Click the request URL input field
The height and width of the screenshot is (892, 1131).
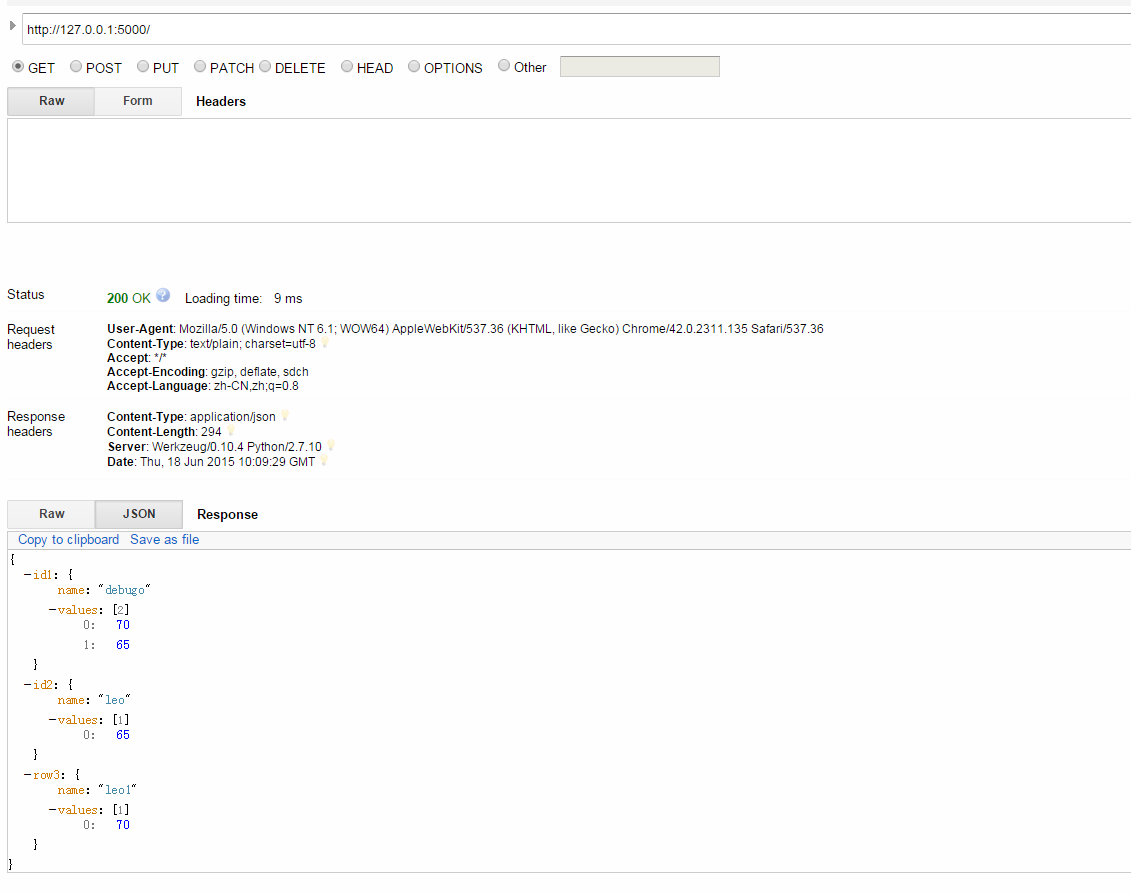click(576, 30)
